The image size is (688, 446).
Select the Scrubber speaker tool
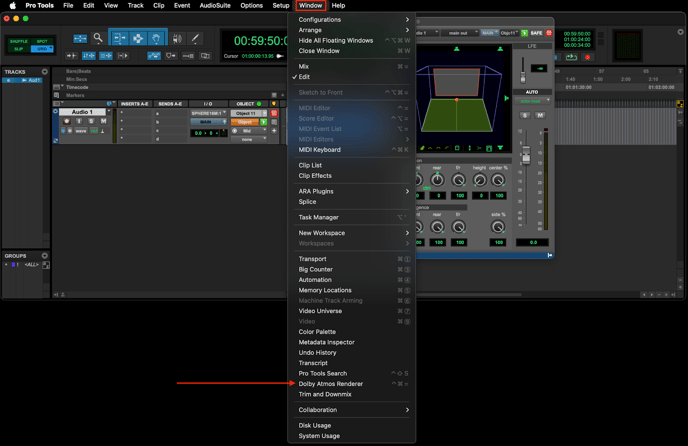(177, 38)
